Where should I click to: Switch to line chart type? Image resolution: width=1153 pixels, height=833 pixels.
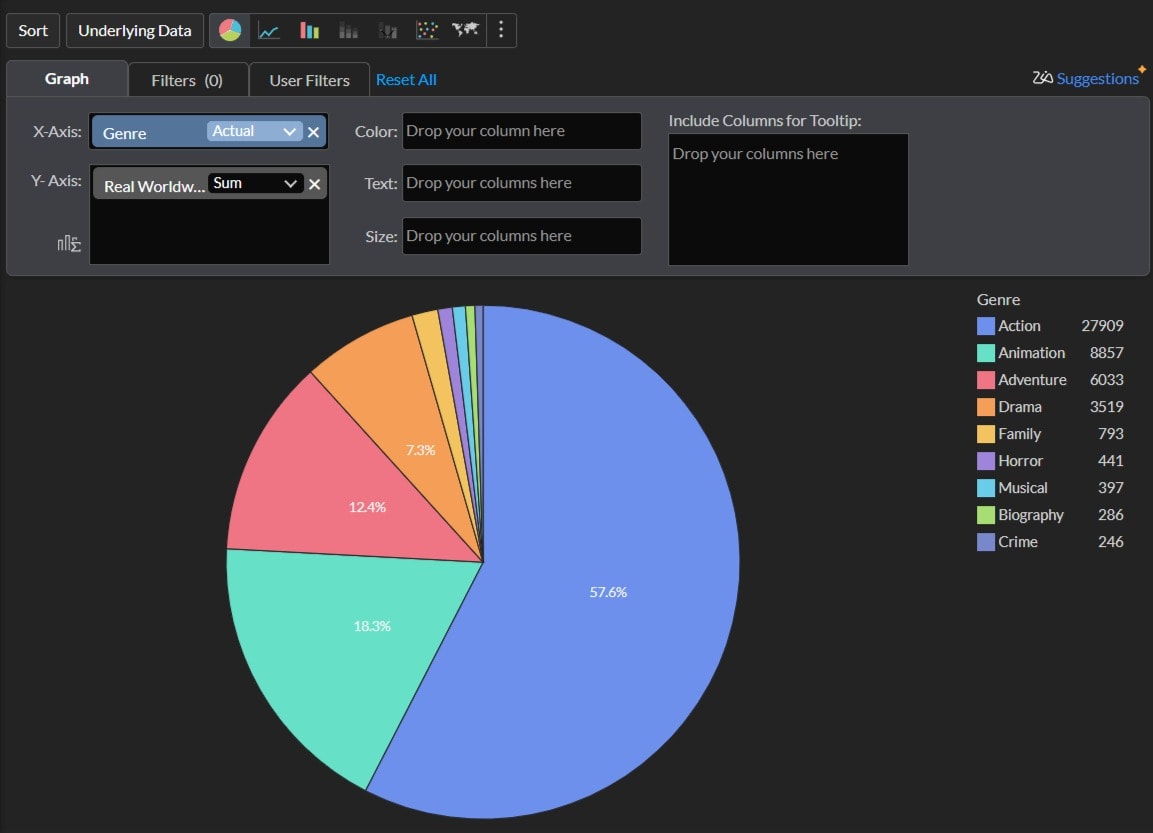269,31
